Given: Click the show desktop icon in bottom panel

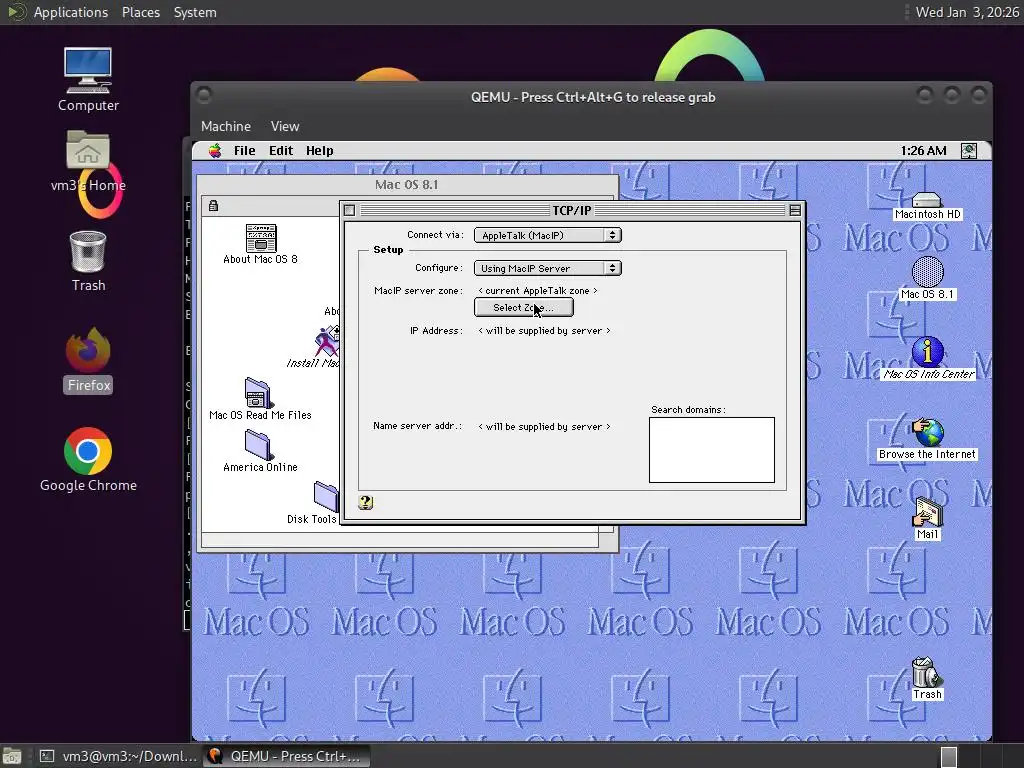Looking at the screenshot, I should click(x=12, y=756).
